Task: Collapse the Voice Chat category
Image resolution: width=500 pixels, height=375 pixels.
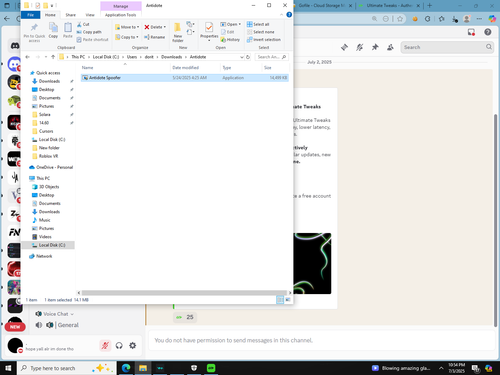Action: 55,314
